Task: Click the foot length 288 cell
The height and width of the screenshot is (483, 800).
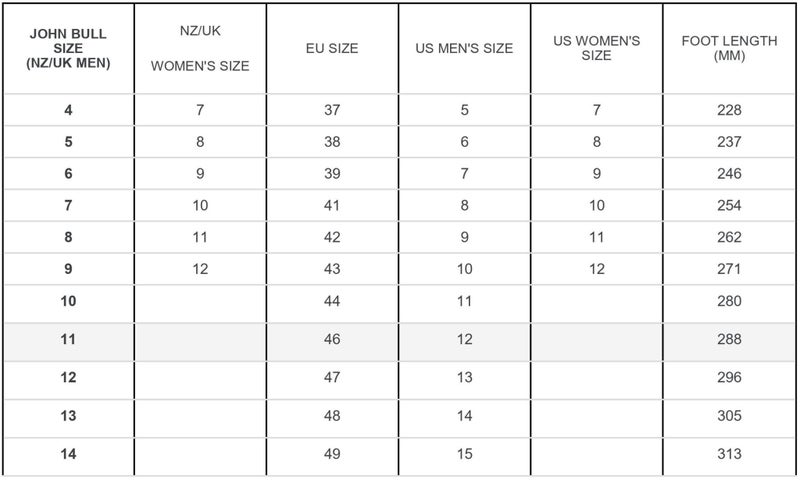Action: 729,339
